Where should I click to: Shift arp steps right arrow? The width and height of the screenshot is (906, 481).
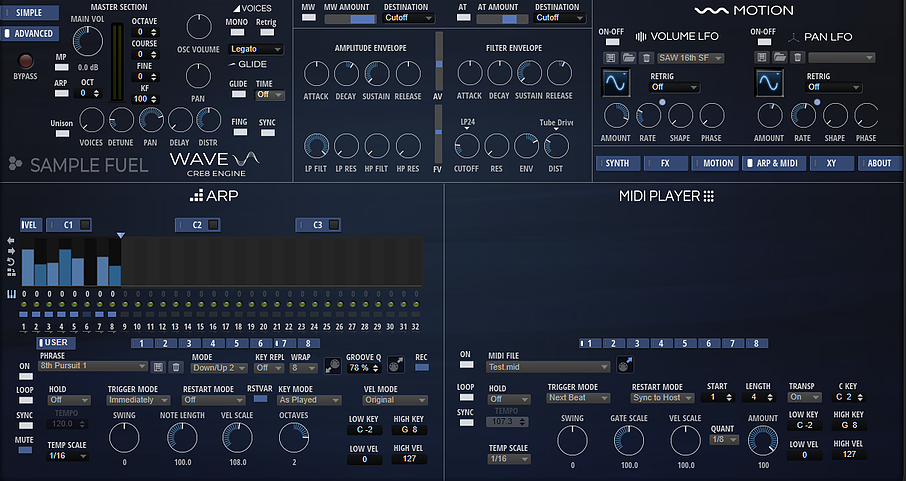click(10, 251)
